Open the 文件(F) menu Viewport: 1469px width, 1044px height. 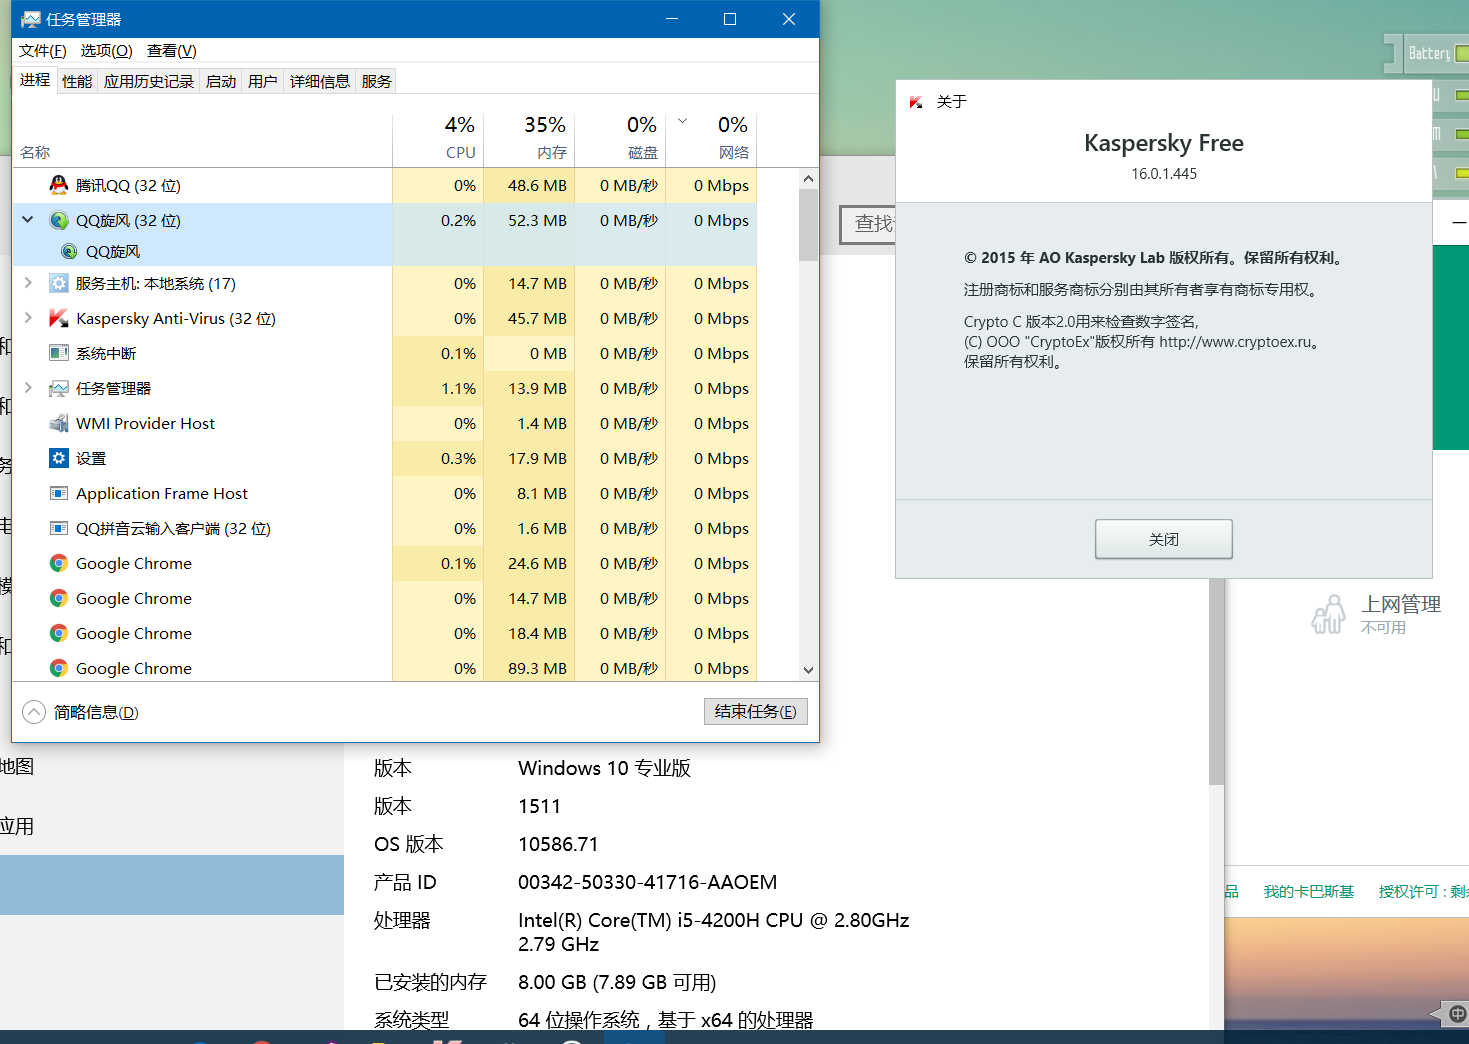pyautogui.click(x=43, y=51)
